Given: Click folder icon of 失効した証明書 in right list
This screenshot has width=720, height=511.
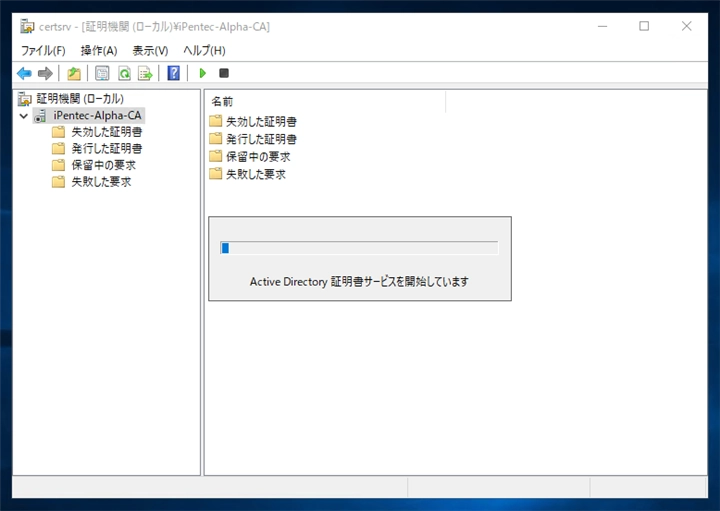Looking at the screenshot, I should [215, 121].
